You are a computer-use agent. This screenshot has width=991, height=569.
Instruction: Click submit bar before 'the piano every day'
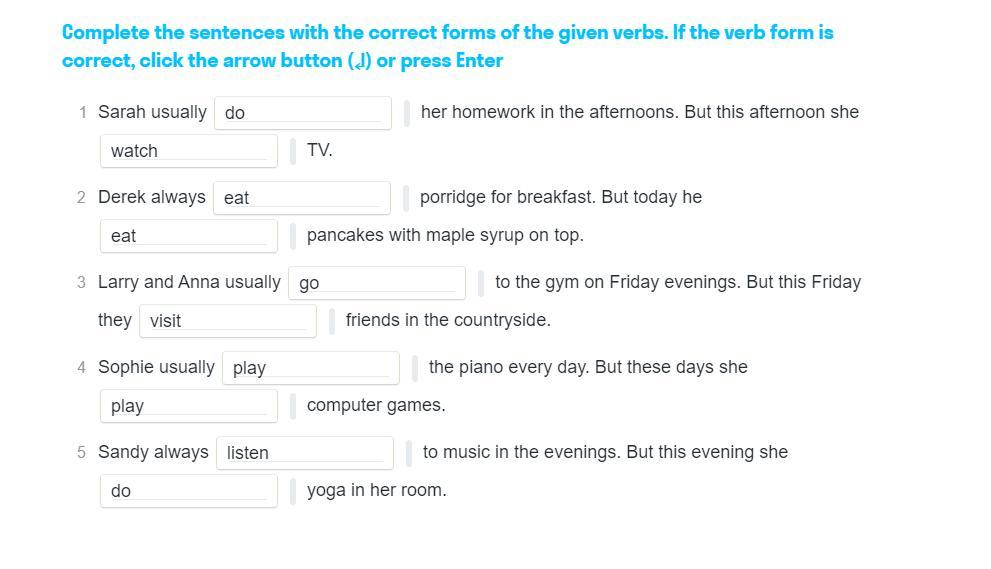pyautogui.click(x=415, y=368)
